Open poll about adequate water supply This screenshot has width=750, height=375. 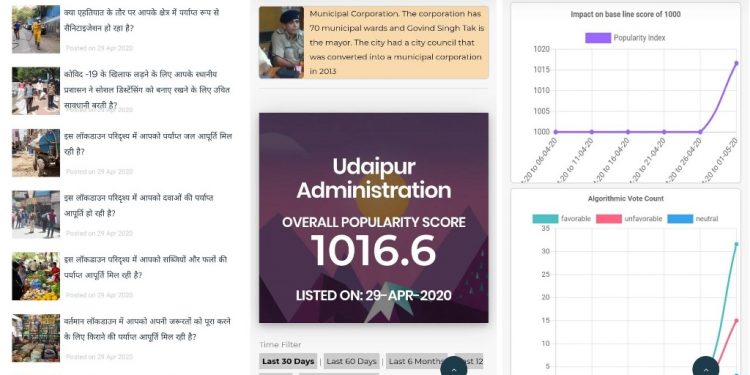[148, 144]
